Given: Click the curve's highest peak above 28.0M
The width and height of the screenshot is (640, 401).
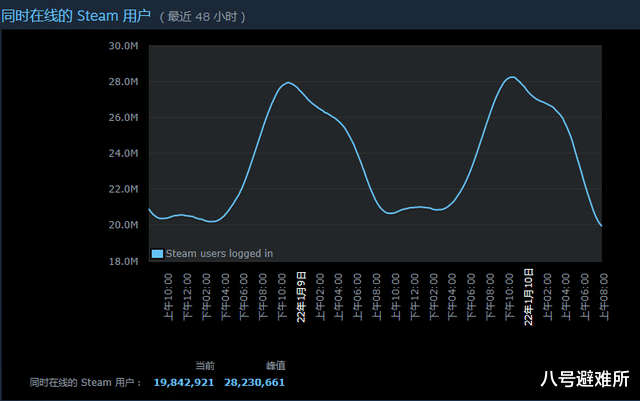Looking at the screenshot, I should click(x=512, y=77).
